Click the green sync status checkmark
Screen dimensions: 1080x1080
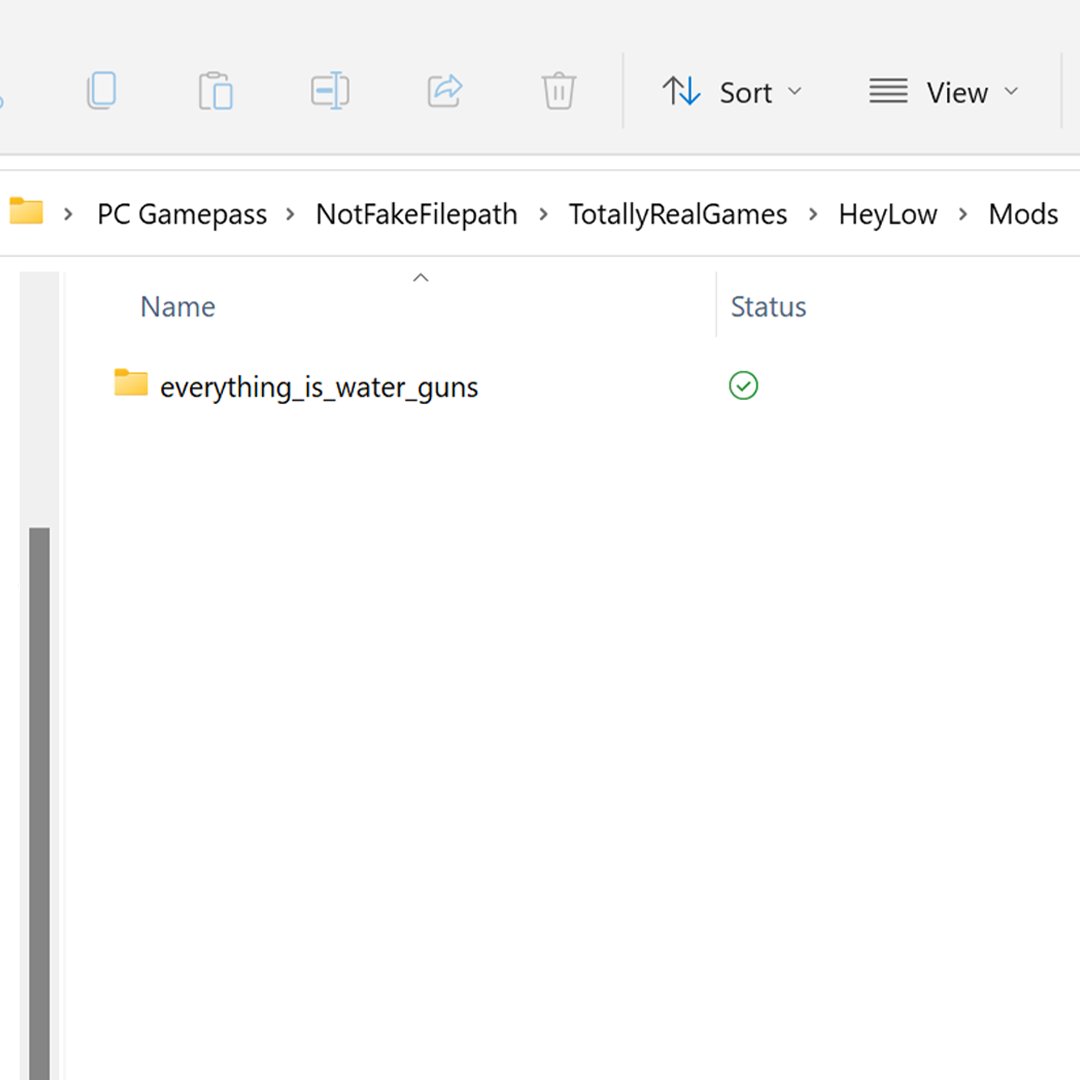(x=743, y=385)
